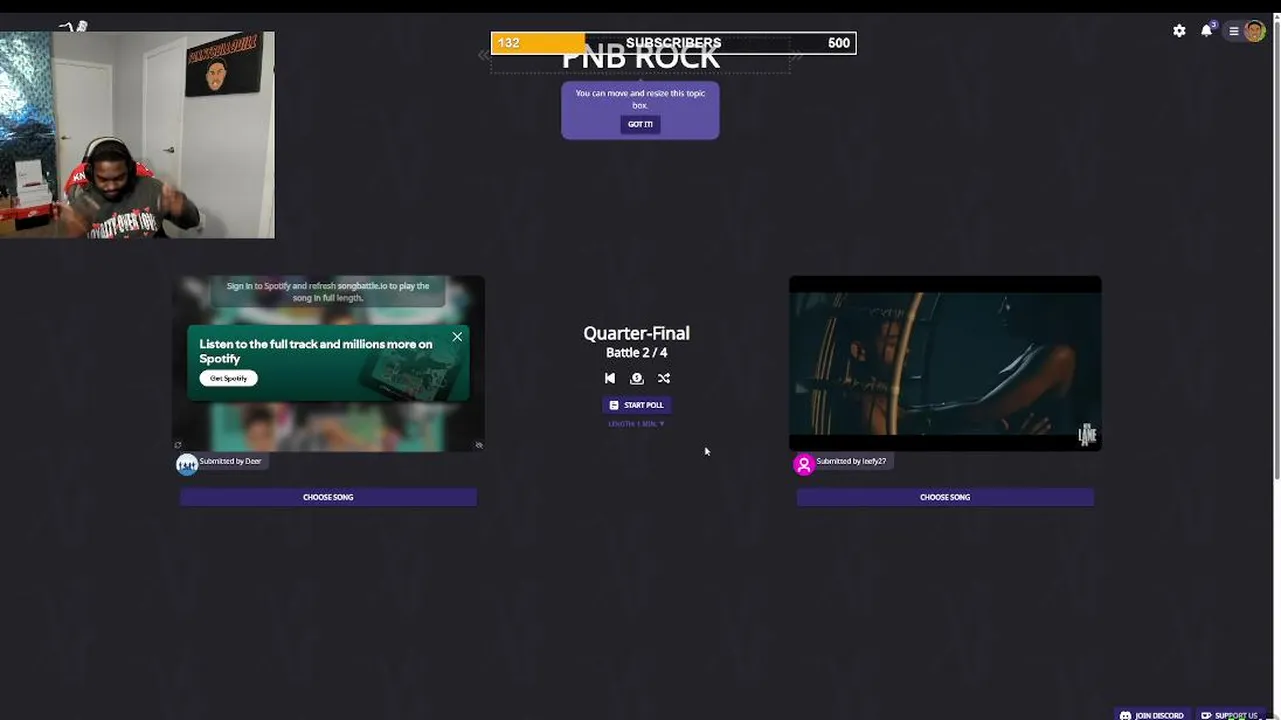The width and height of the screenshot is (1281, 720).
Task: Click the user profile avatar
Action: click(x=1254, y=31)
